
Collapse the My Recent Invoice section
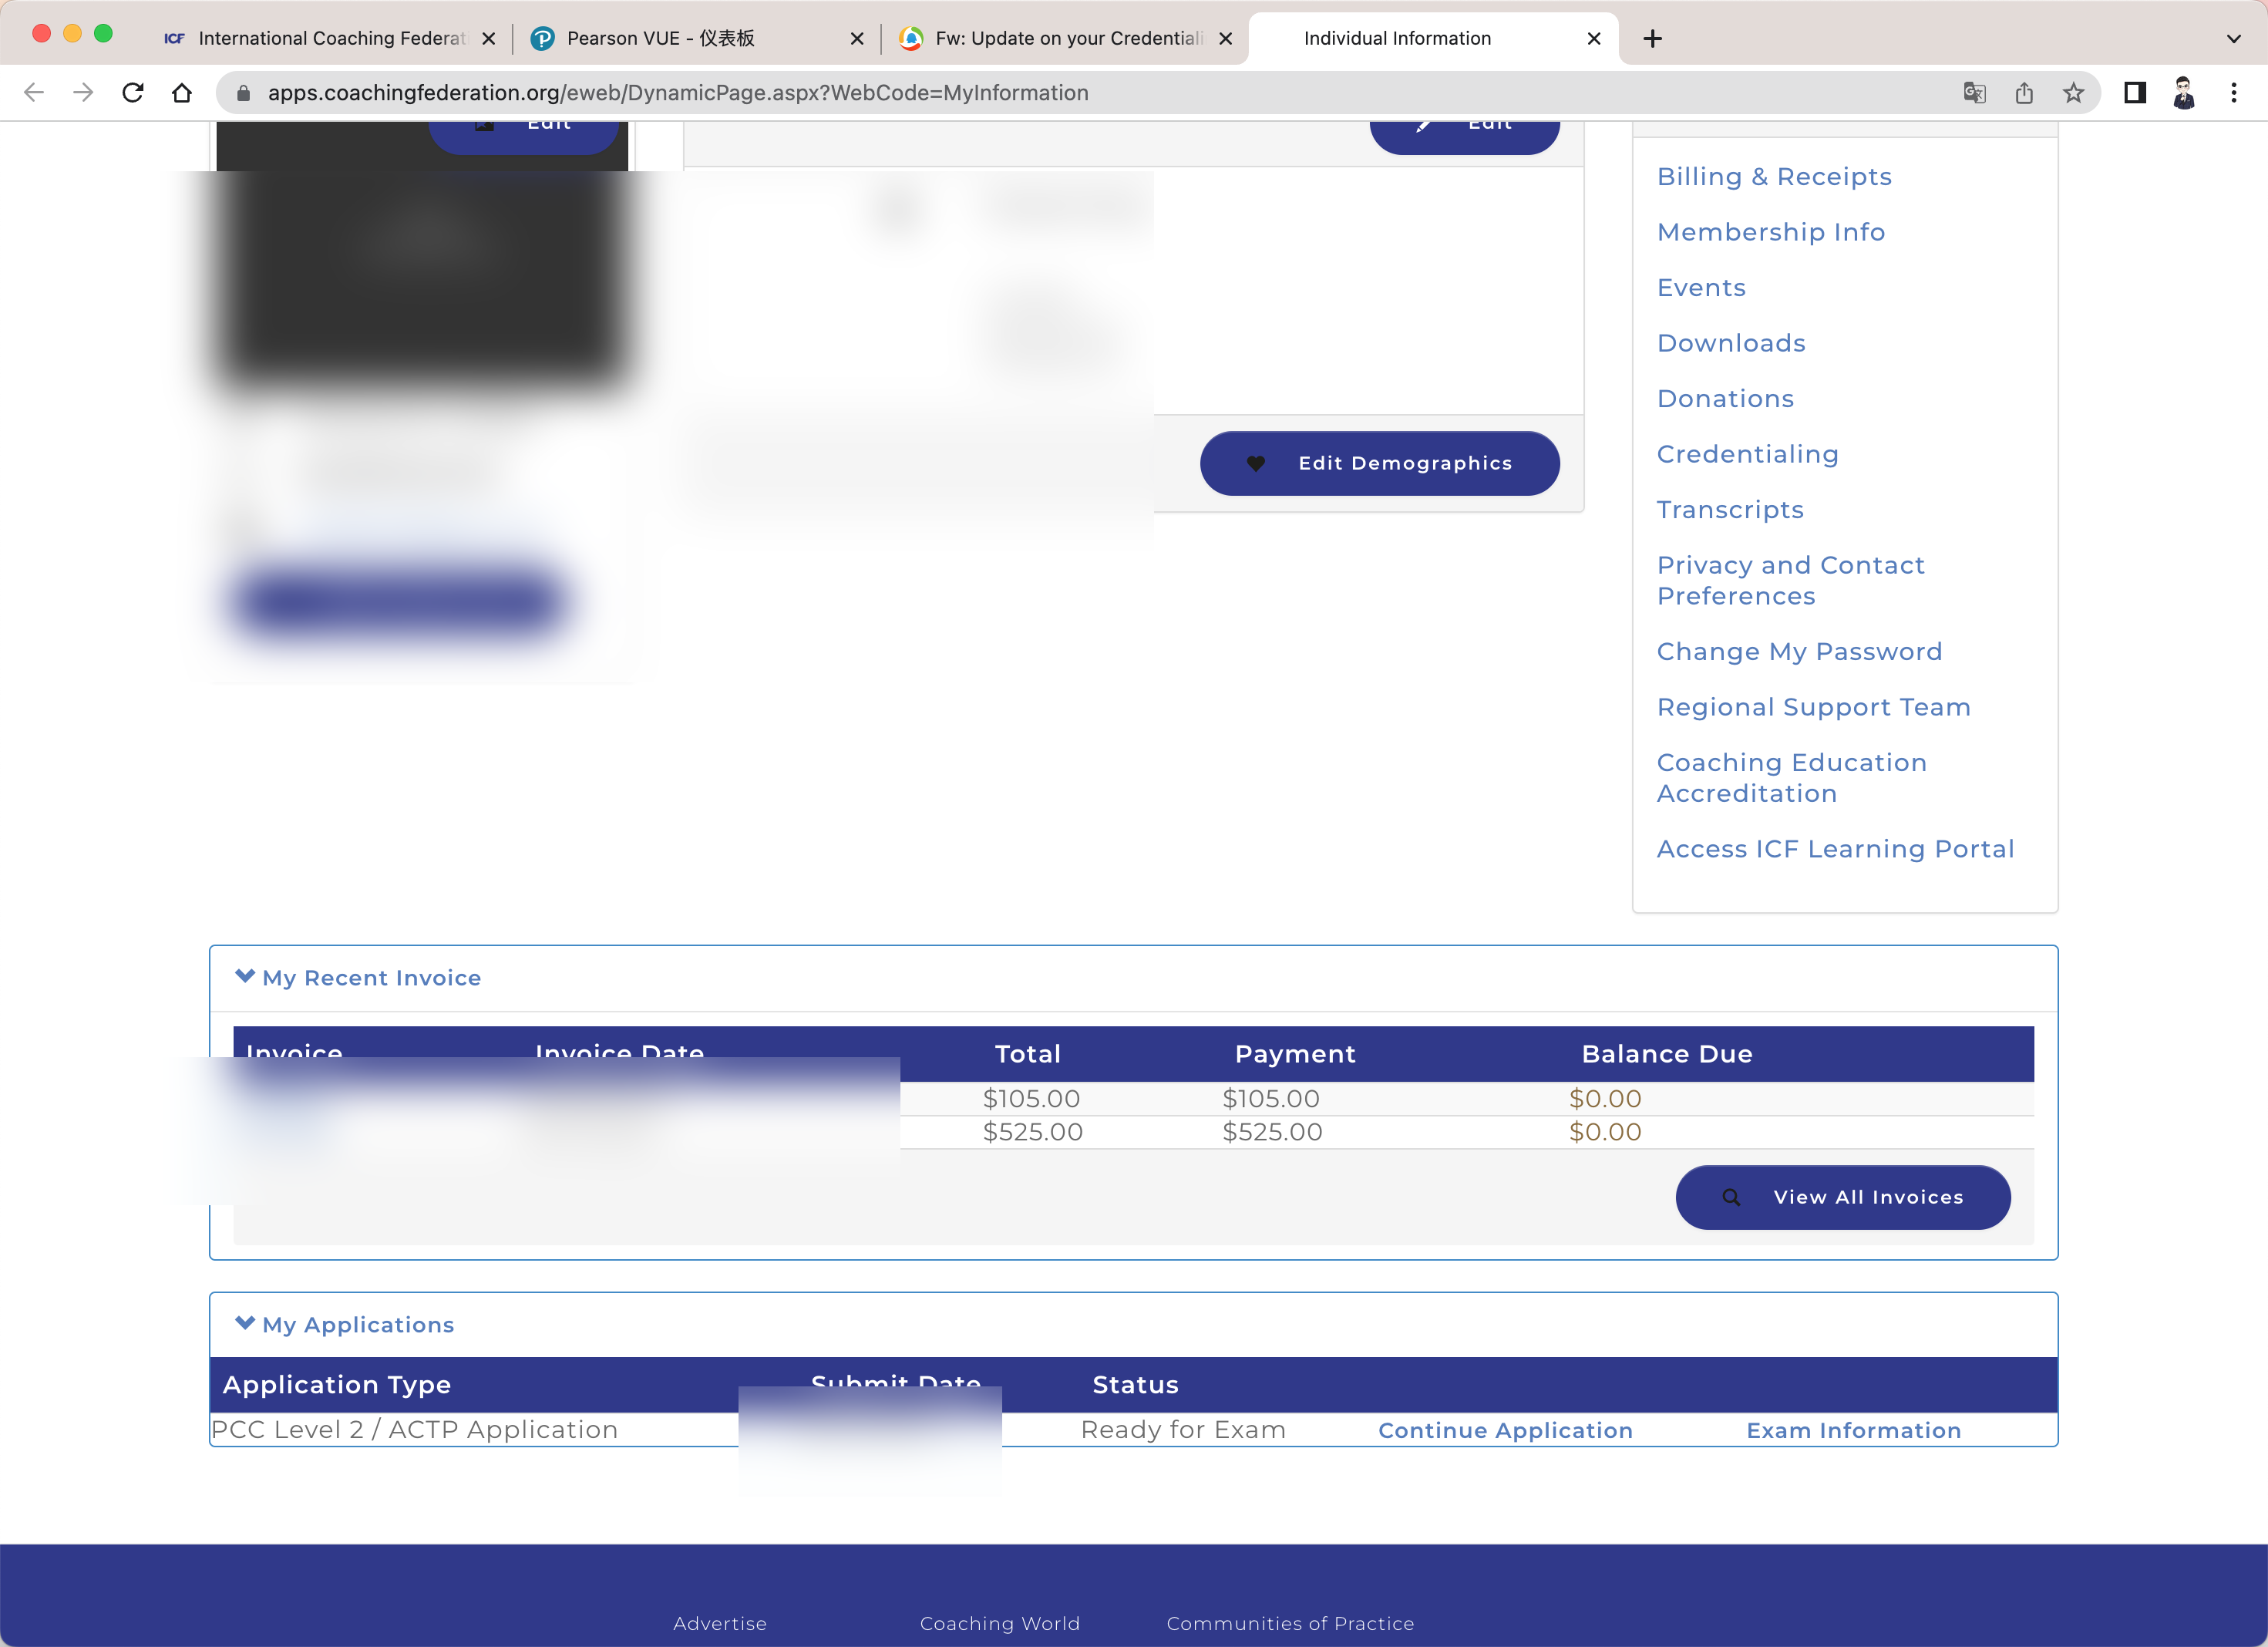click(245, 976)
